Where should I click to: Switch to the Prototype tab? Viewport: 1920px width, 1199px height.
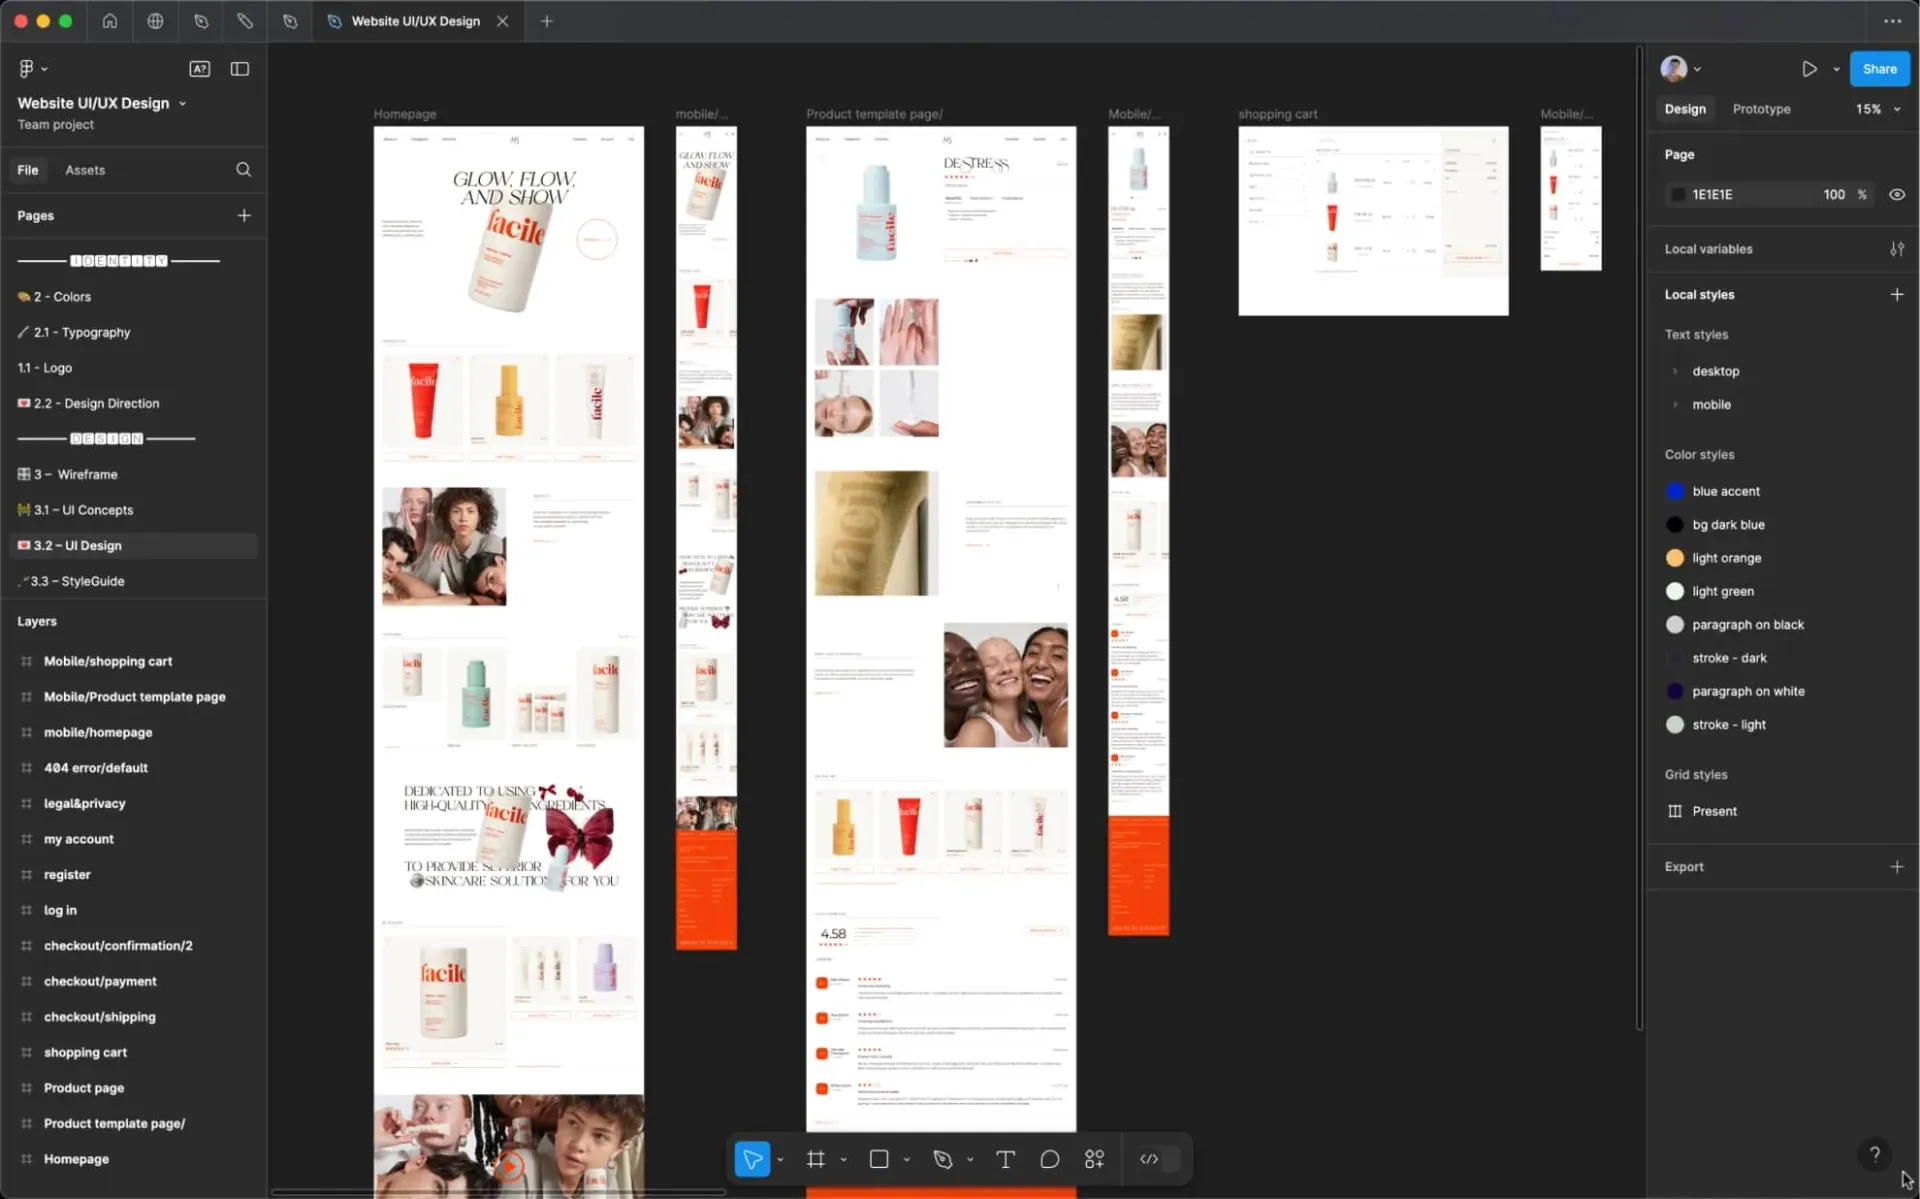1761,109
